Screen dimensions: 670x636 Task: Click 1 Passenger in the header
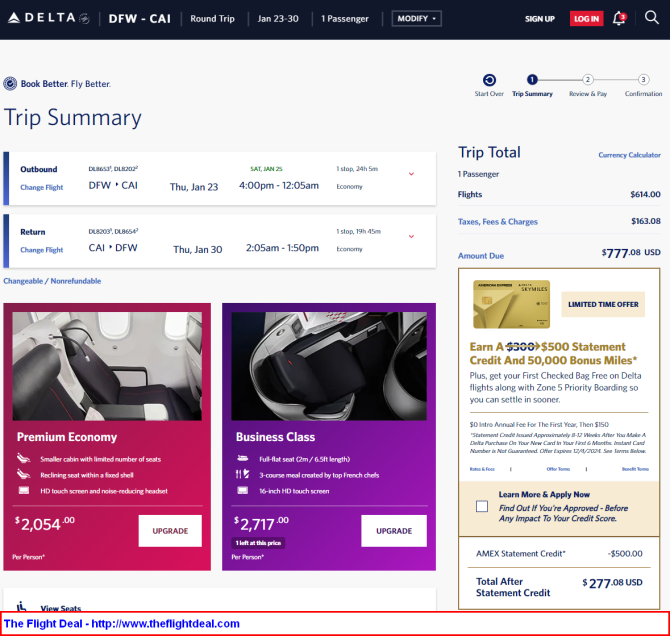[344, 19]
